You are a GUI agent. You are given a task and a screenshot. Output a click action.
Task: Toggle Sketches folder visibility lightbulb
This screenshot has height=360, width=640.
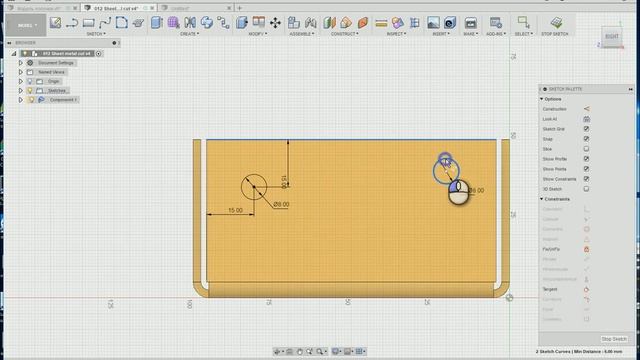coord(30,91)
